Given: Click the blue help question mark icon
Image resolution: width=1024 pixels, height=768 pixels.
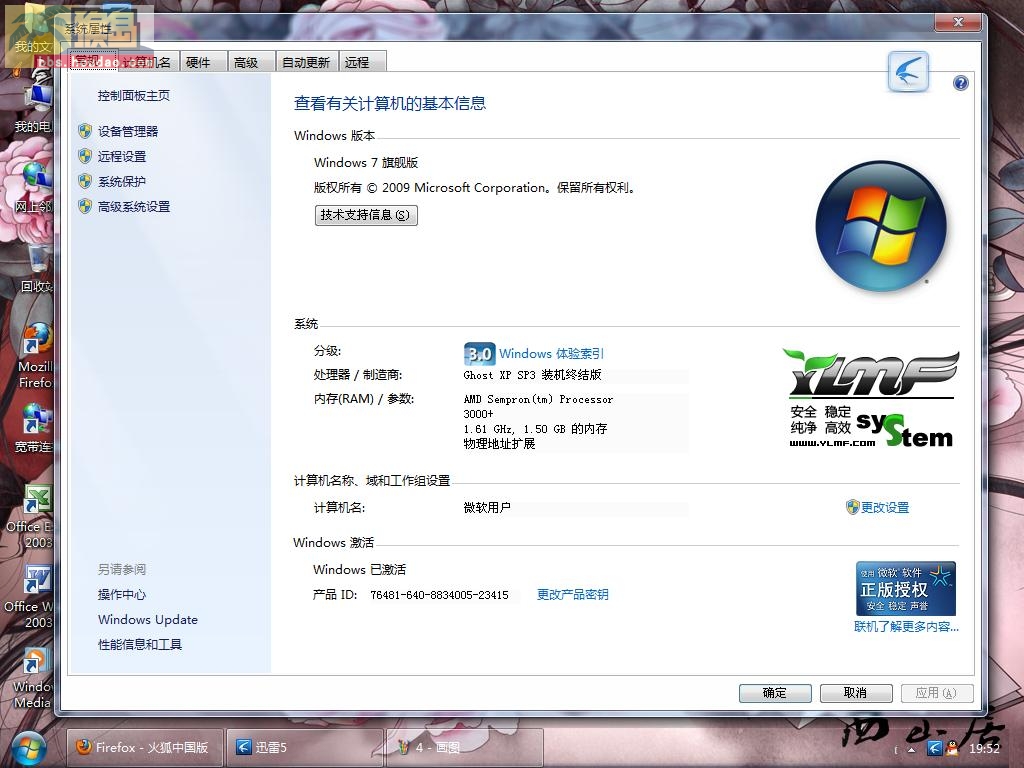Looking at the screenshot, I should pos(960,83).
